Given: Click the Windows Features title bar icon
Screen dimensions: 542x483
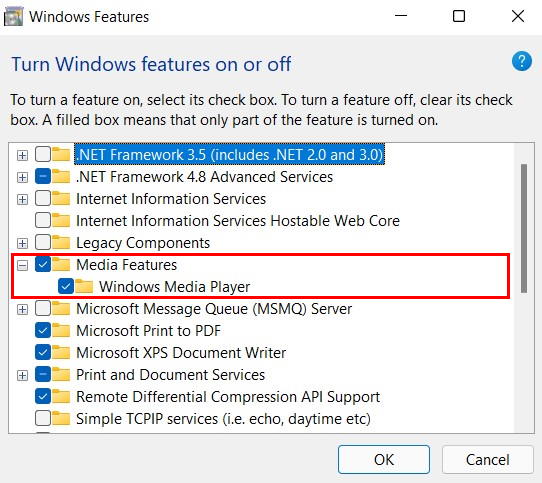Looking at the screenshot, I should pos(13,17).
